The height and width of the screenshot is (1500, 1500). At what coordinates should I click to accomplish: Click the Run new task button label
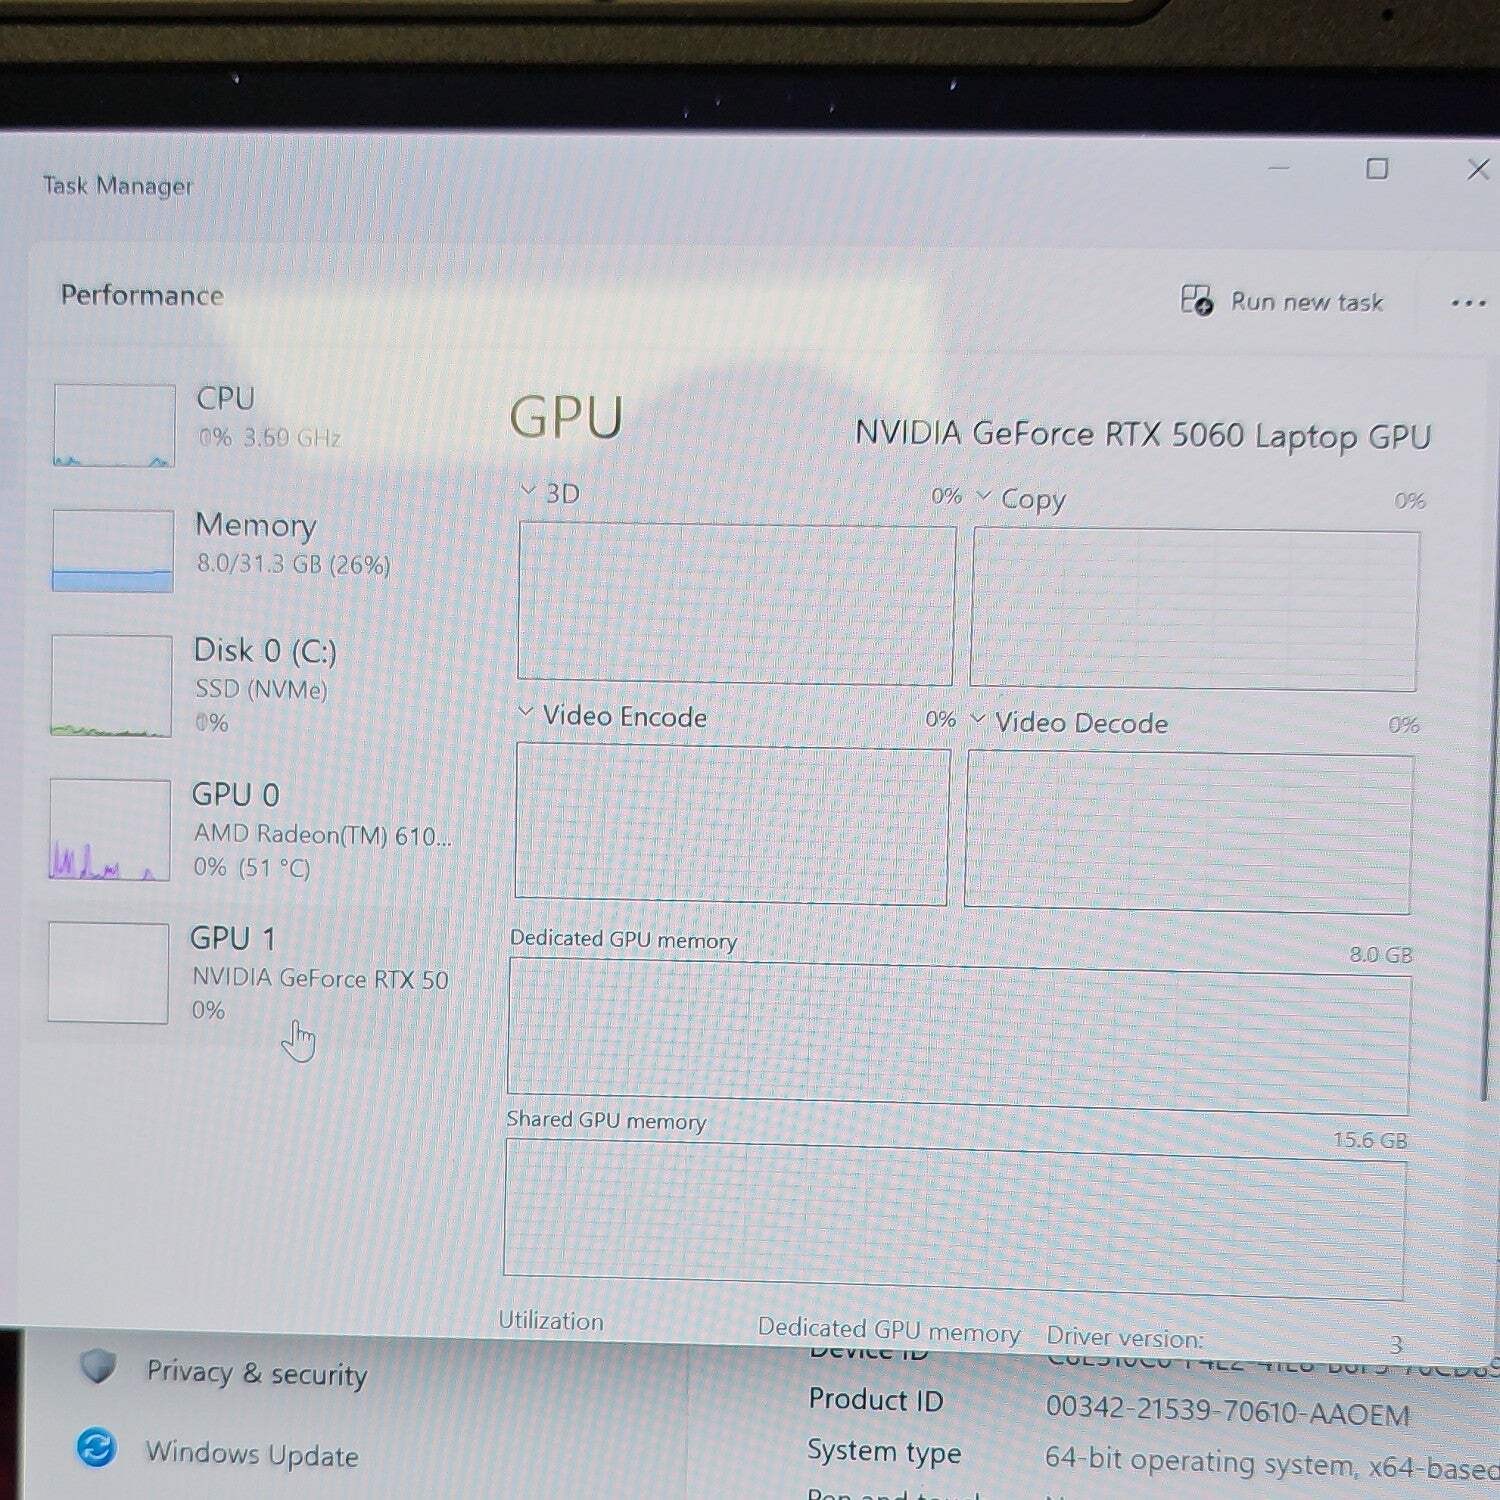tap(1306, 302)
